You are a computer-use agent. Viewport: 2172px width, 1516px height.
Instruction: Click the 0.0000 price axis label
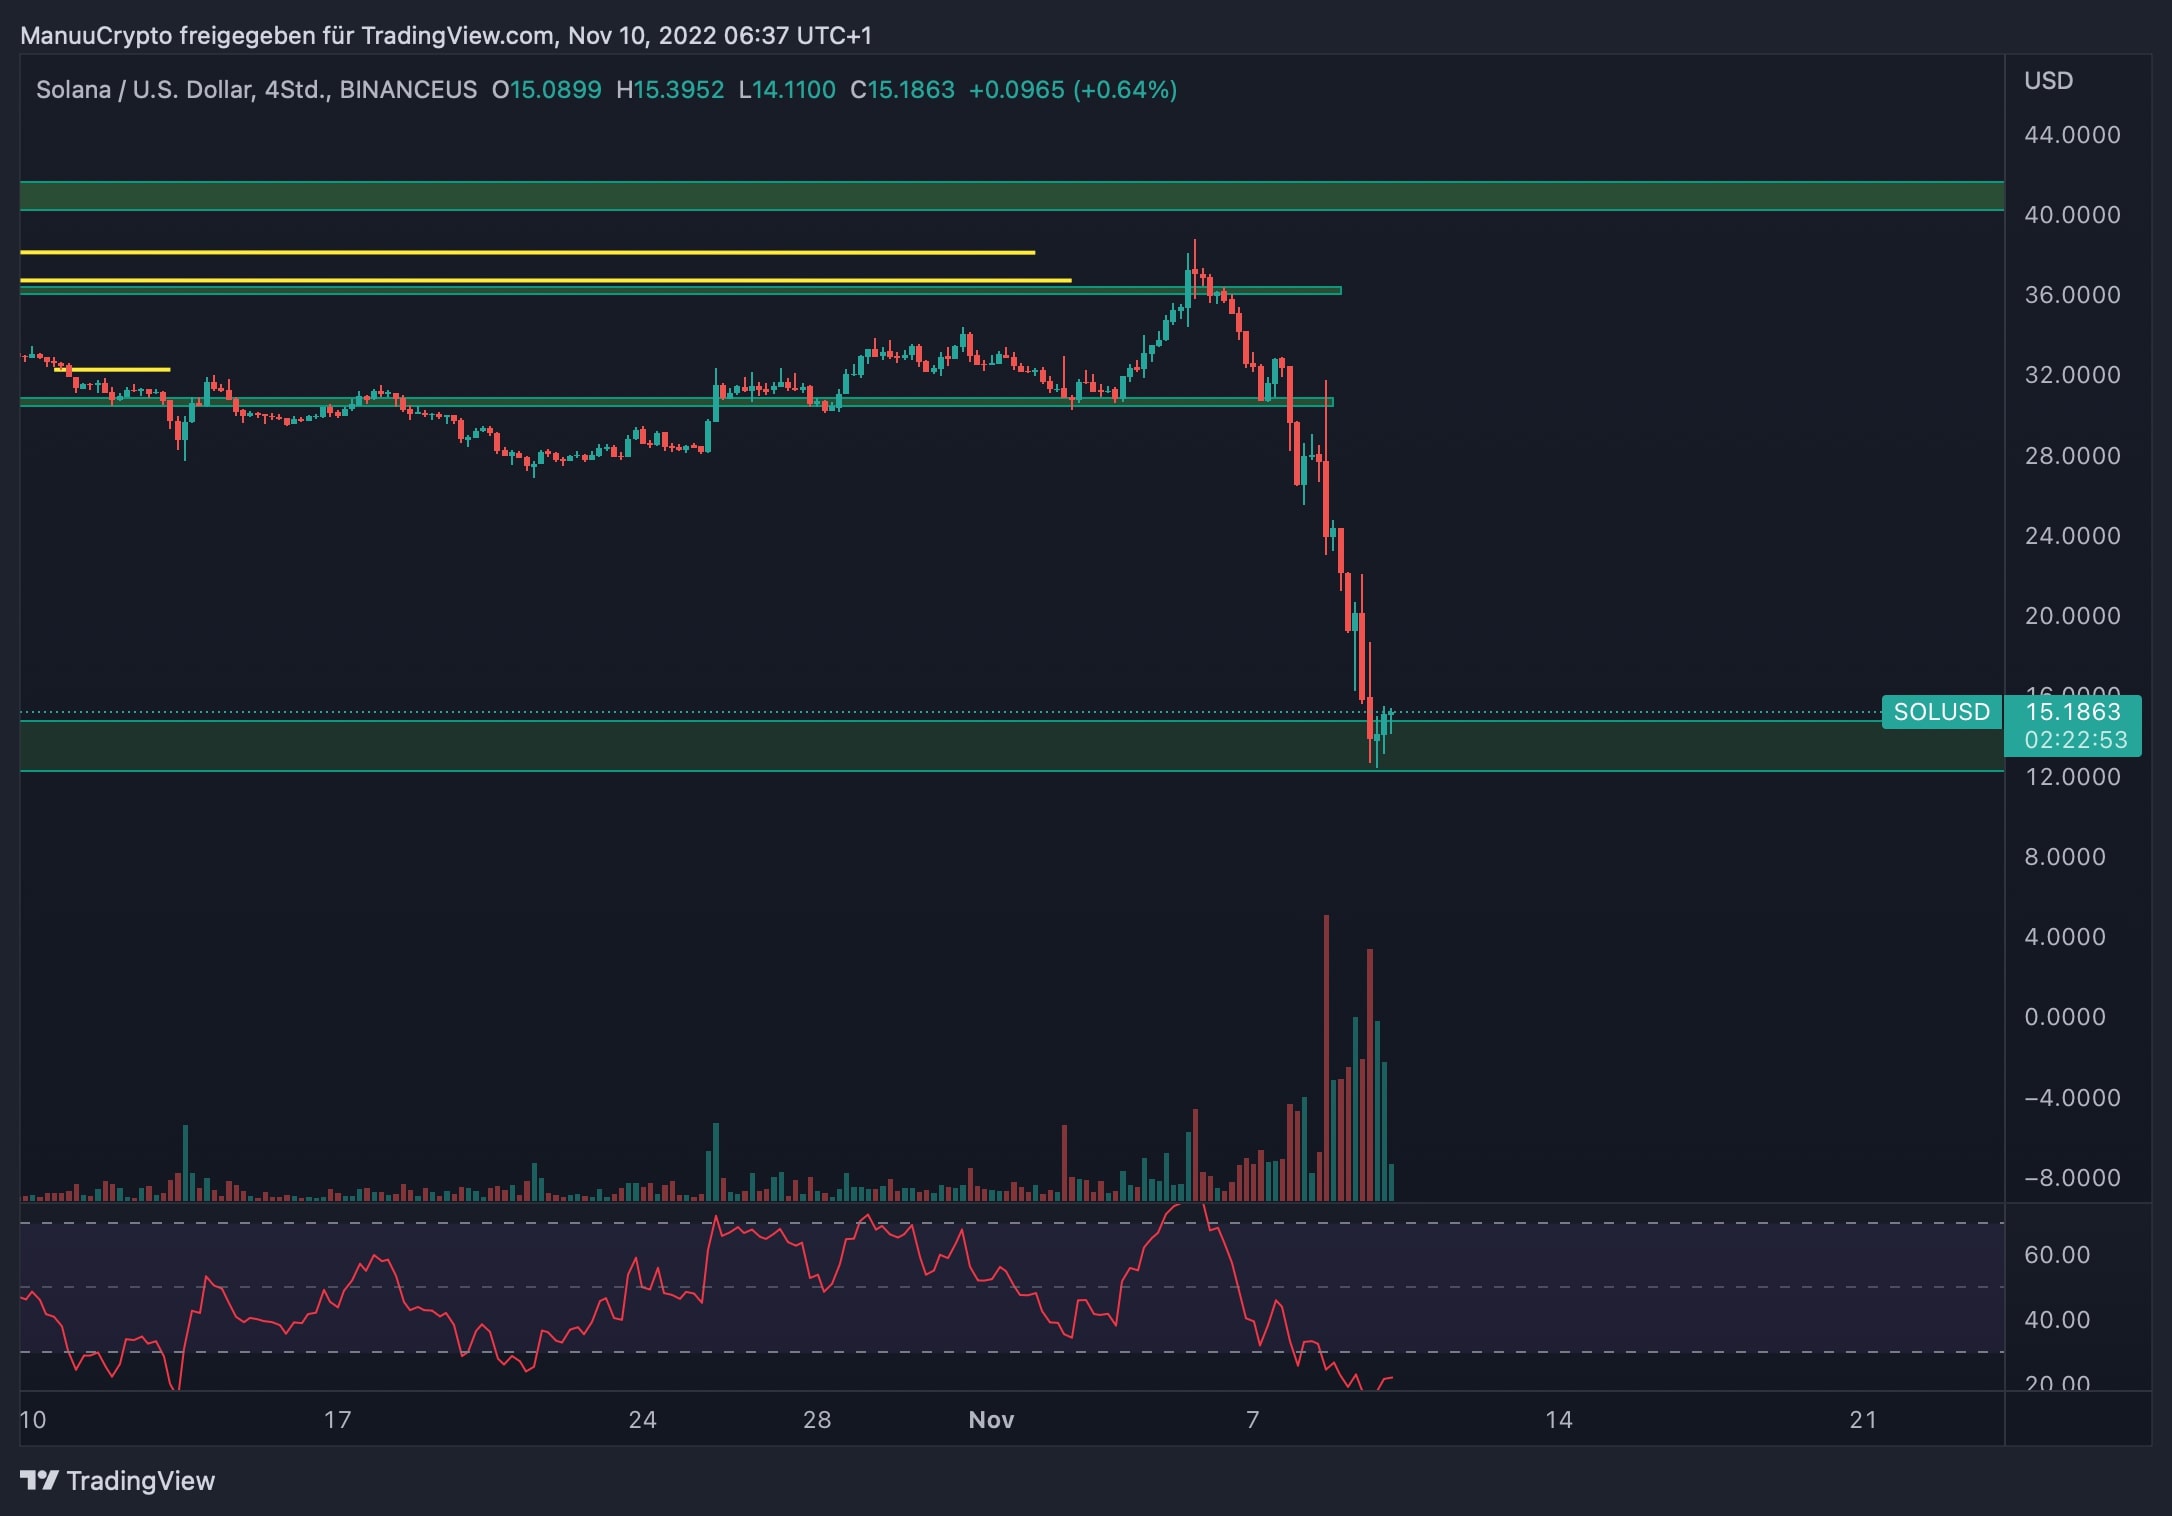coord(2065,1017)
